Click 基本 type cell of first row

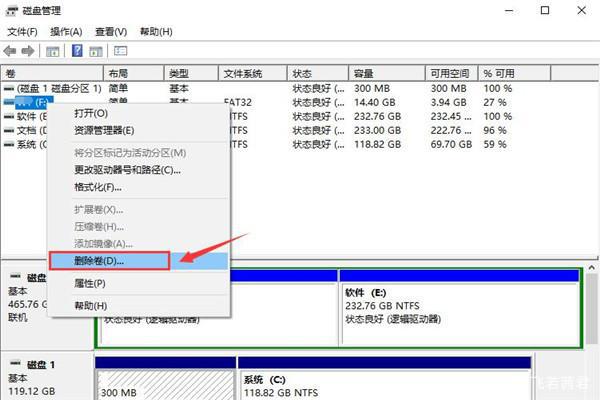coord(179,89)
